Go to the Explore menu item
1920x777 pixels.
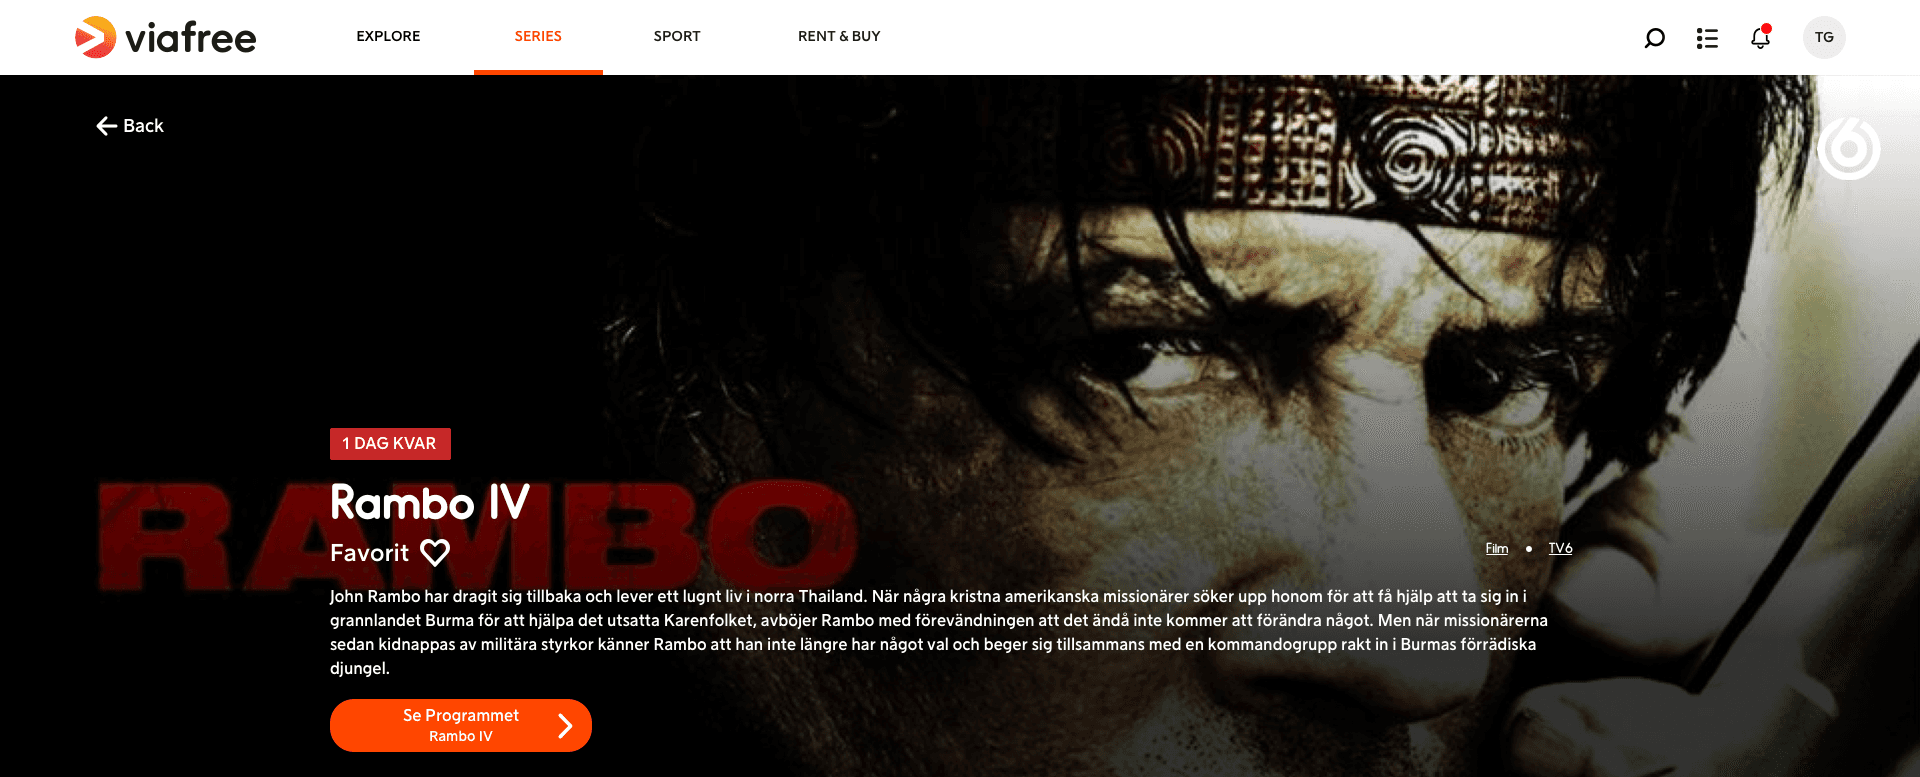click(x=388, y=36)
